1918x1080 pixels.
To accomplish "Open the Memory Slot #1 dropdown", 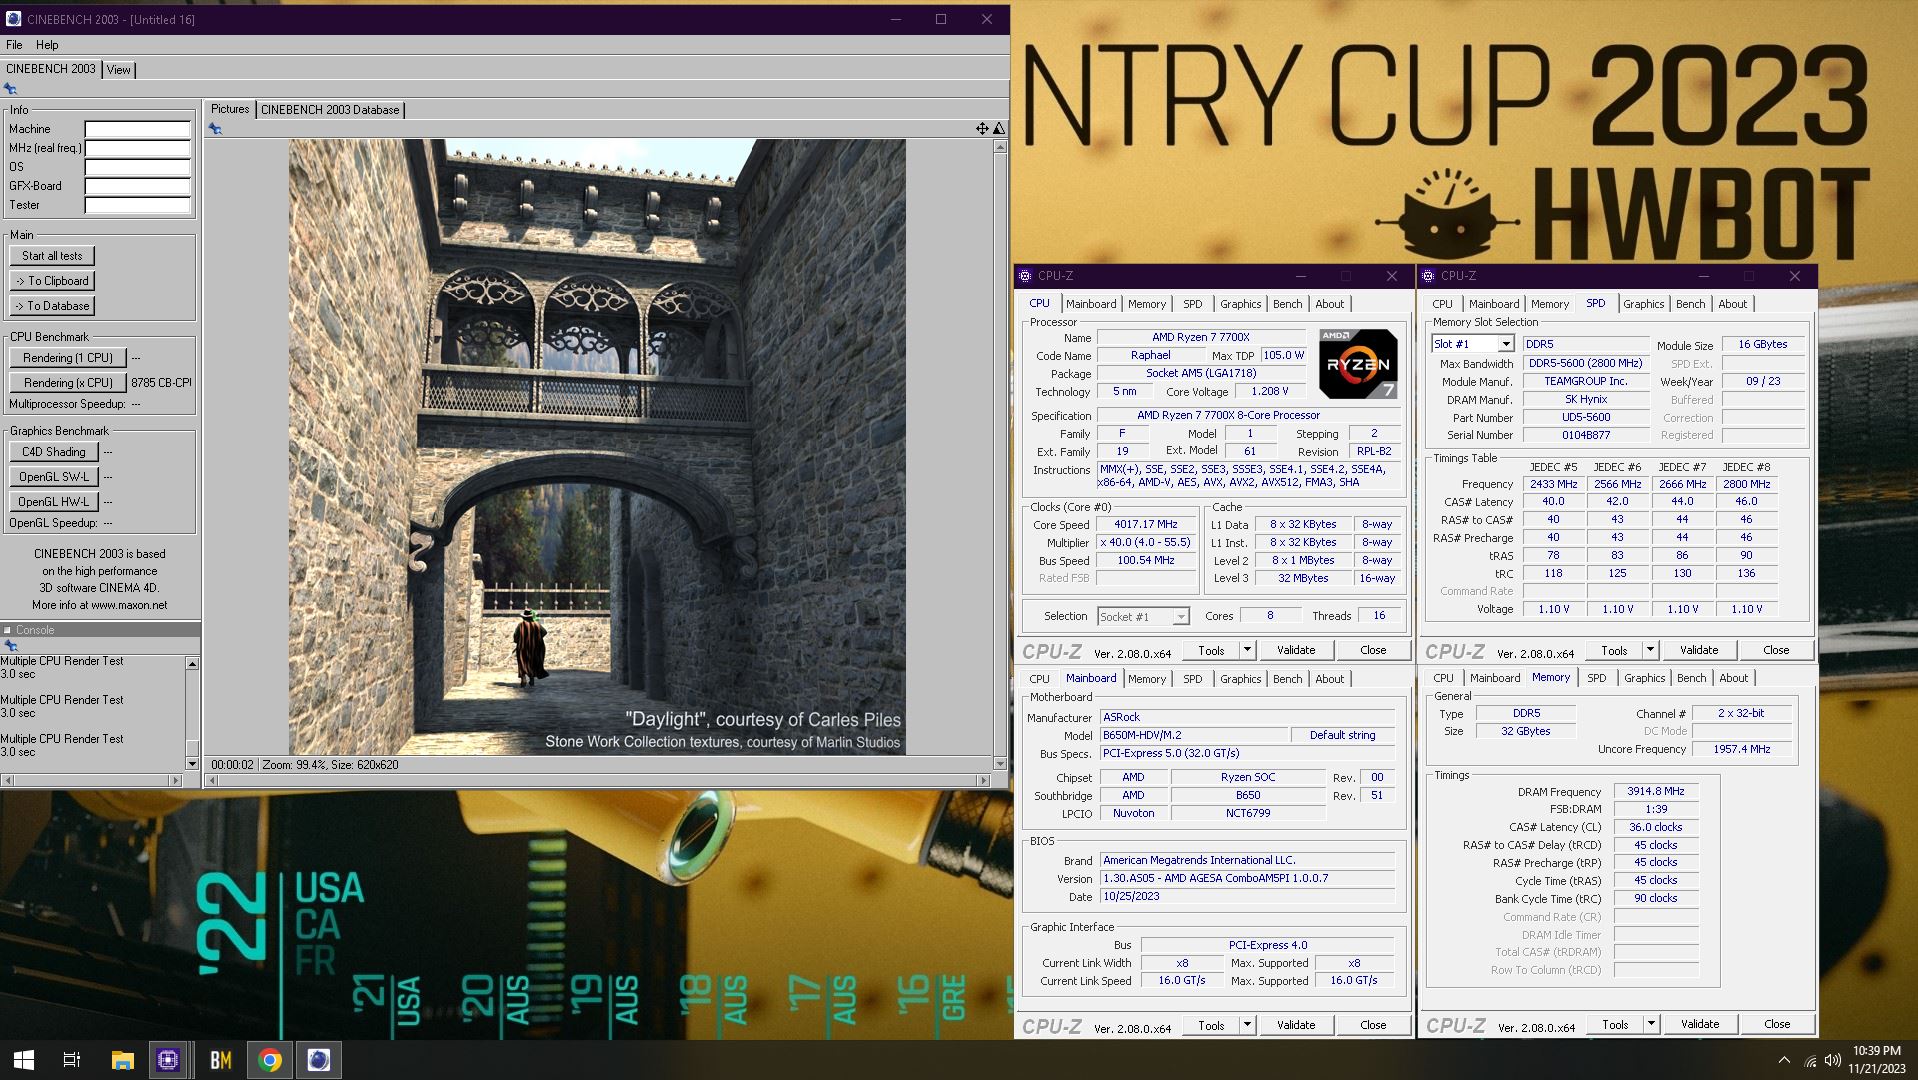I will 1505,344.
